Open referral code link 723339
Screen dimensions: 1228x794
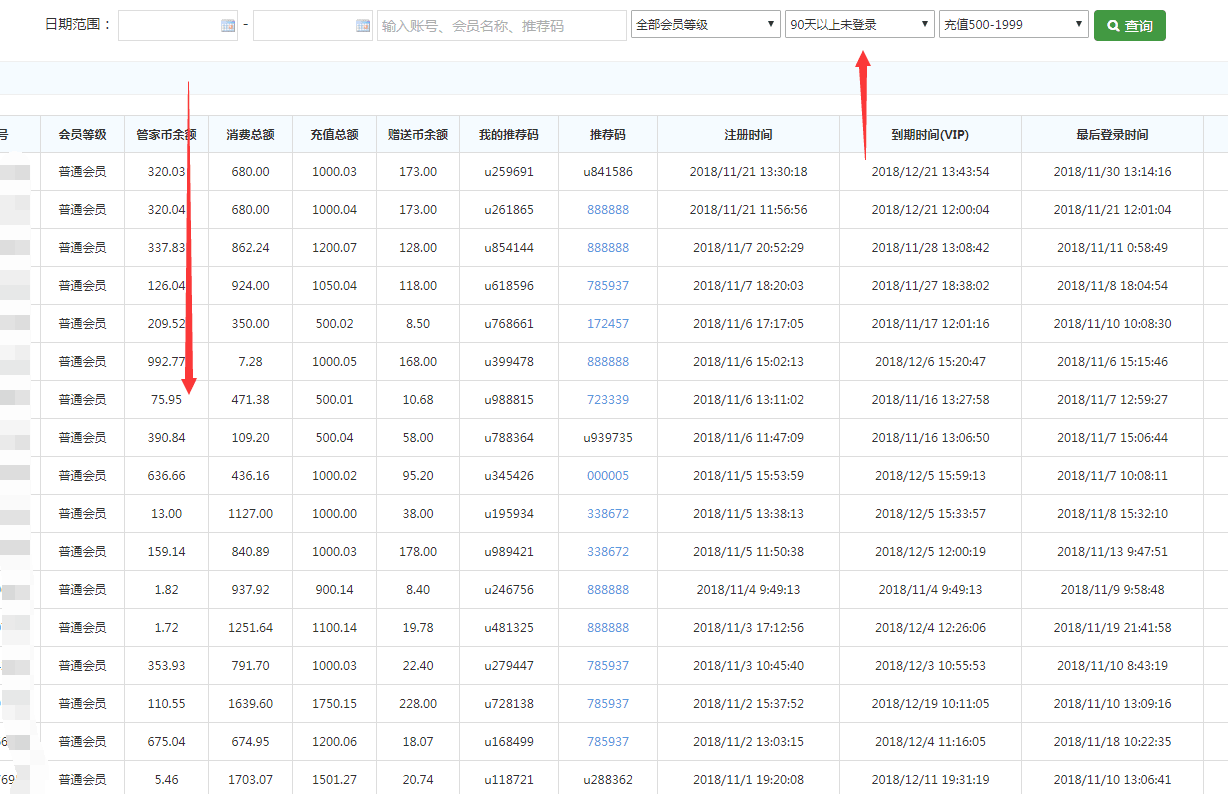(608, 400)
